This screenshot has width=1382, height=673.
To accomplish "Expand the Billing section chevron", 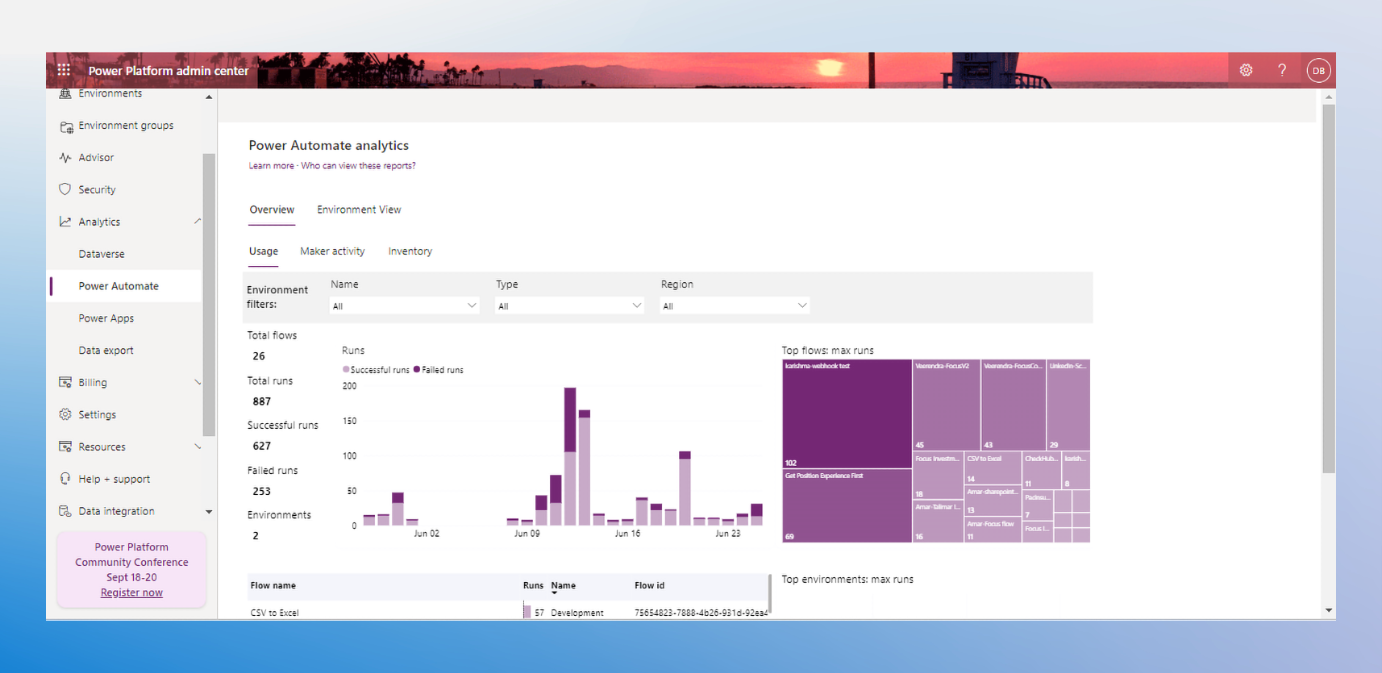I will [197, 383].
